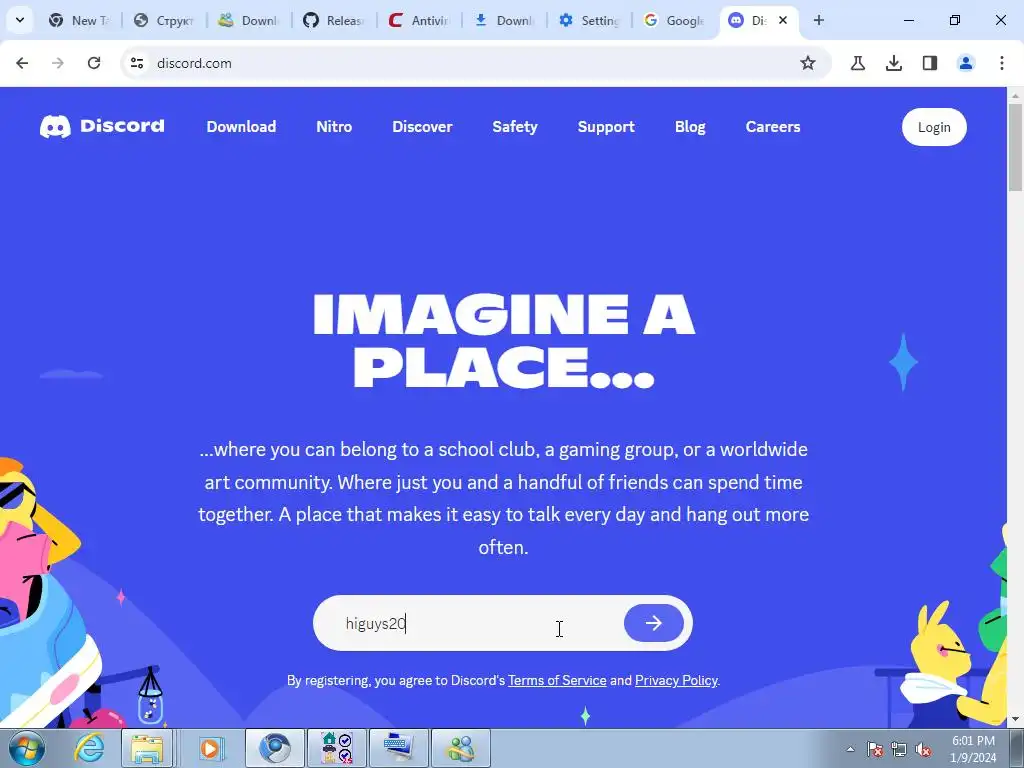
Task: Switch to the Cyrillic-titled globe icon tab
Action: [x=163, y=20]
